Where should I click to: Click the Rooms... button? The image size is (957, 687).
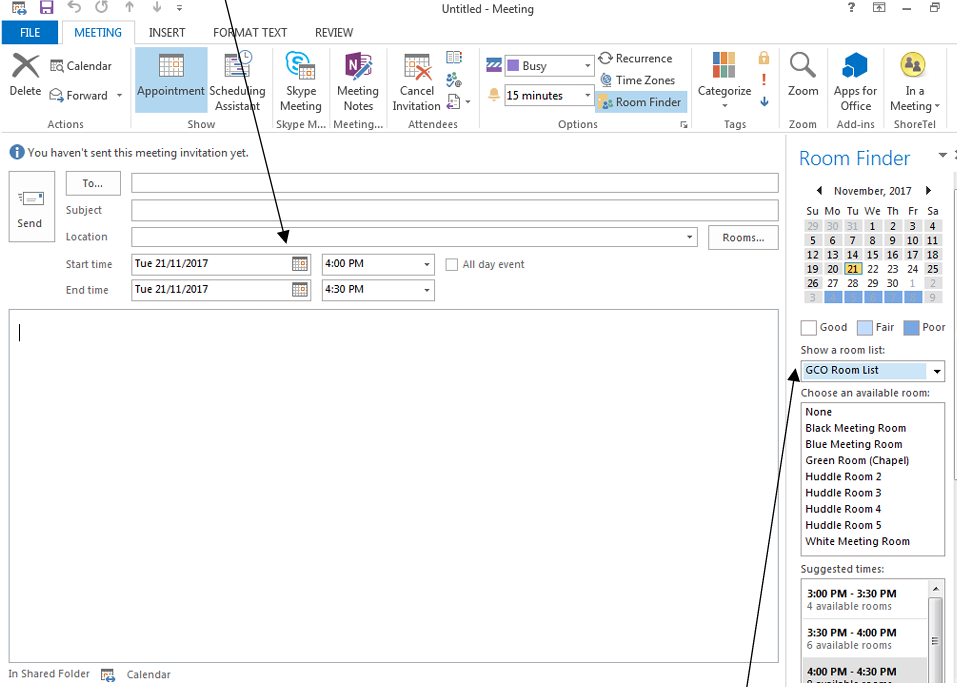tap(743, 238)
